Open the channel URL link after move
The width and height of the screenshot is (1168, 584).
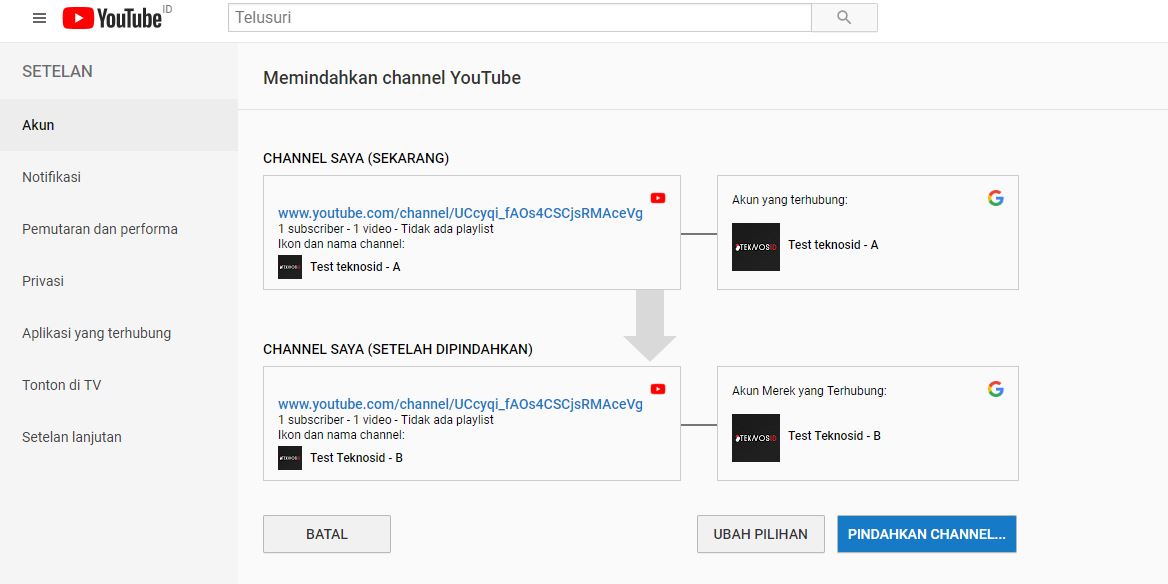[460, 404]
